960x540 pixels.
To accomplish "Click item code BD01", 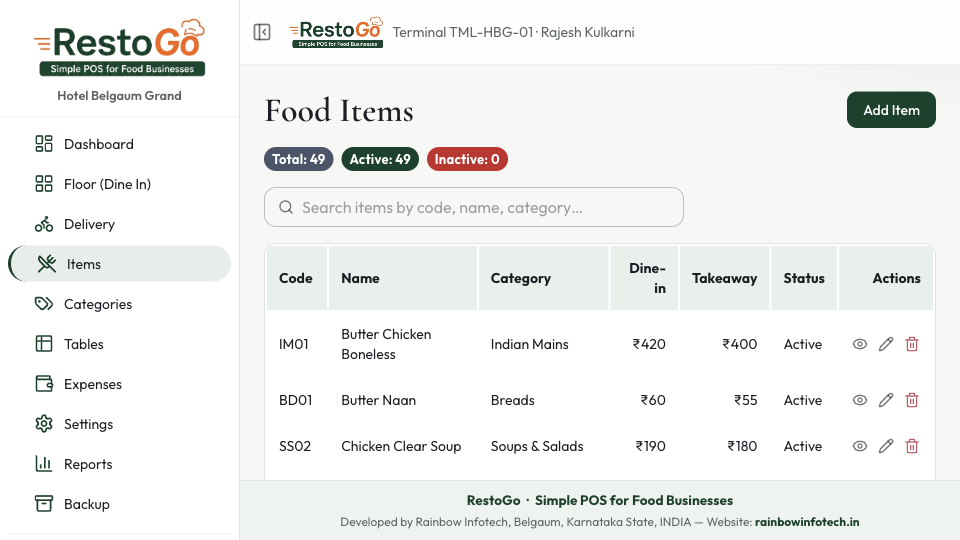I will pos(296,400).
